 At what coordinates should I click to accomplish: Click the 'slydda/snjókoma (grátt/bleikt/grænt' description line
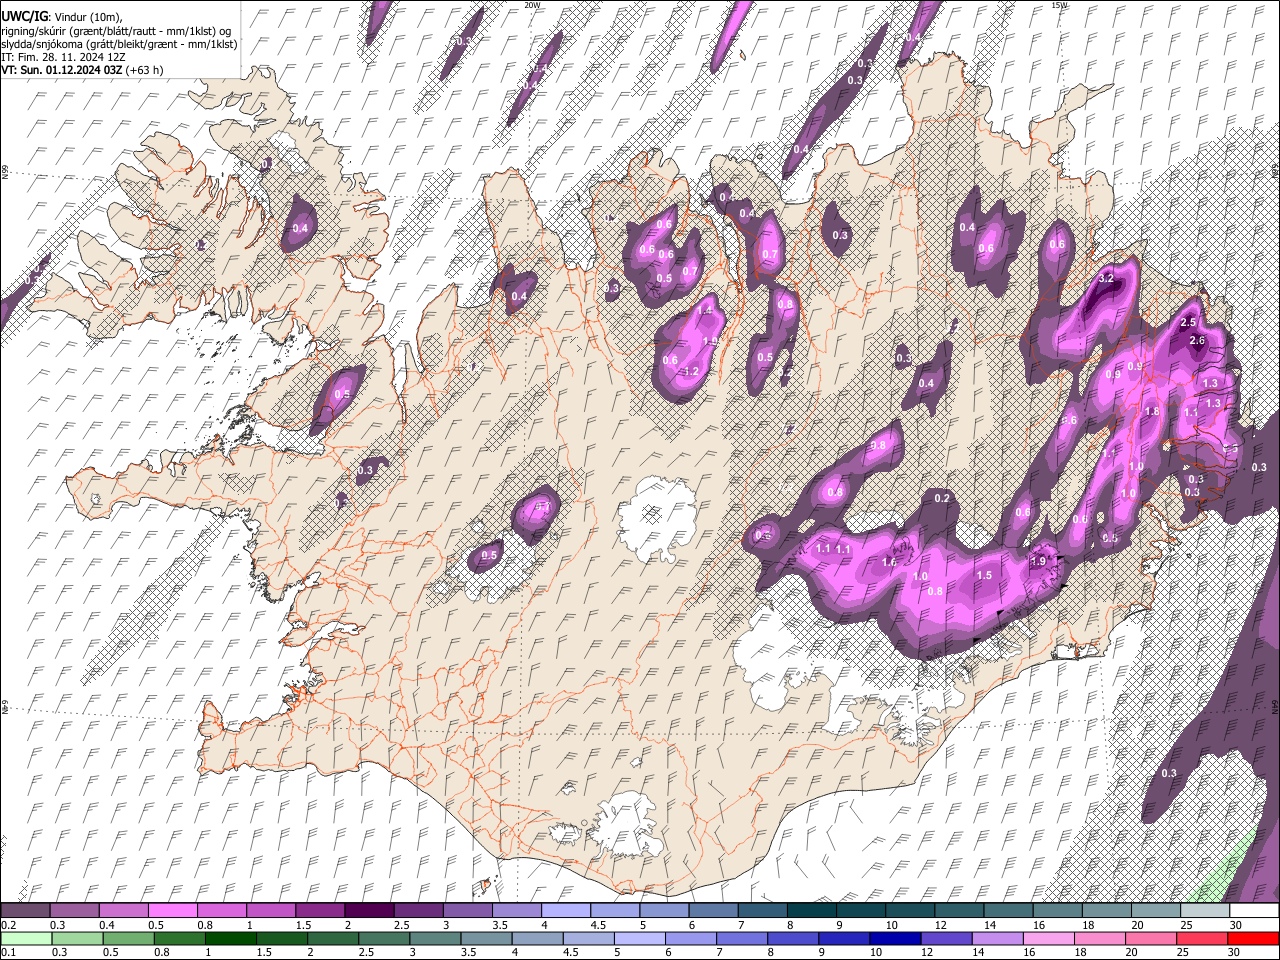click(120, 44)
